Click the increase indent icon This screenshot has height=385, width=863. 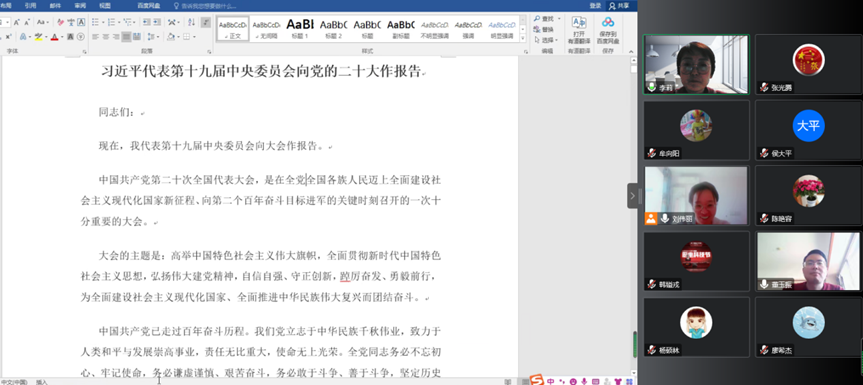point(157,22)
